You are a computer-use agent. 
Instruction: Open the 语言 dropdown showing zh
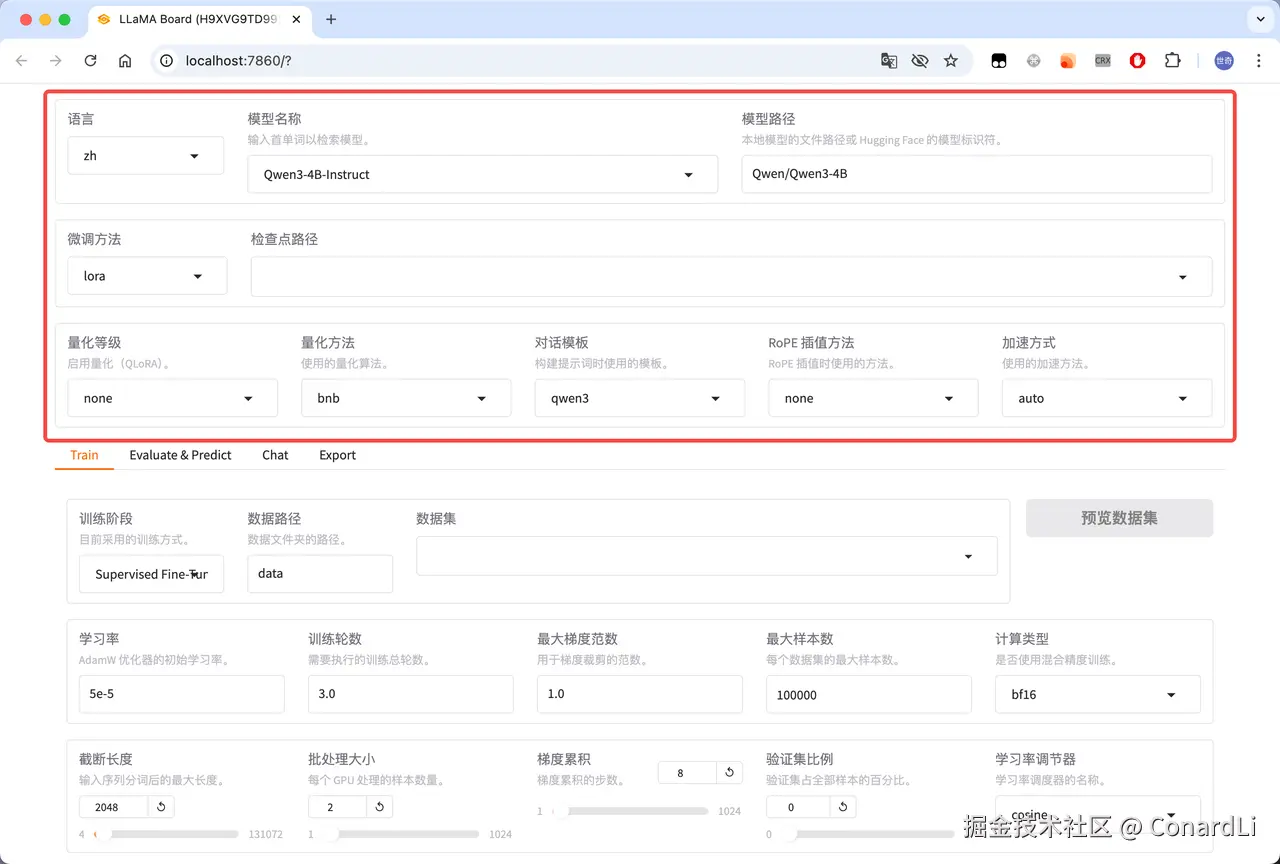pyautogui.click(x=146, y=156)
